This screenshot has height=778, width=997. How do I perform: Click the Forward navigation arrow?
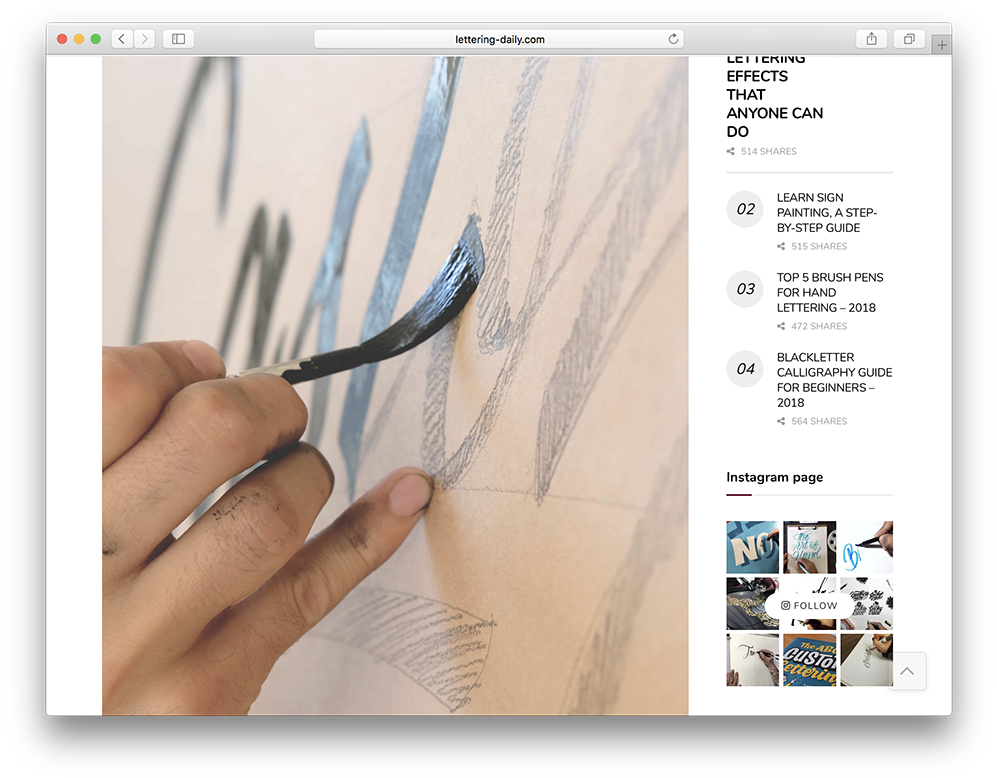(144, 38)
